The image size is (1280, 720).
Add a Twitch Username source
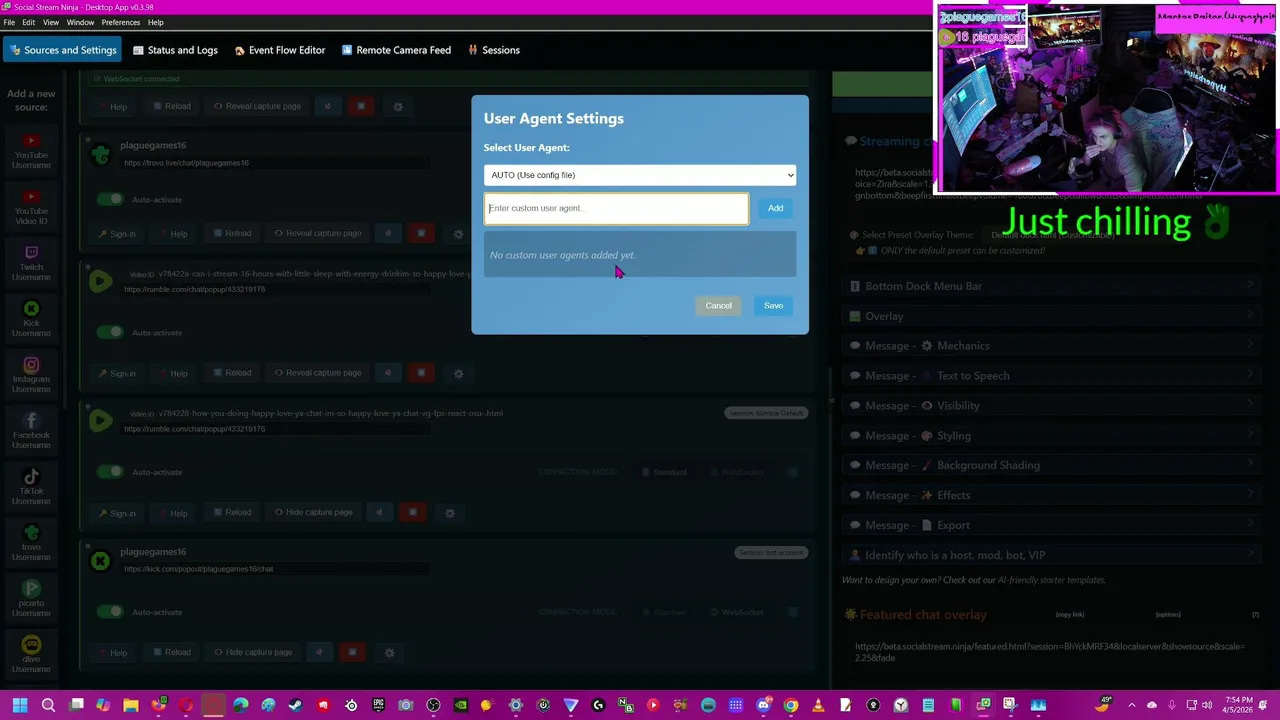(x=31, y=261)
